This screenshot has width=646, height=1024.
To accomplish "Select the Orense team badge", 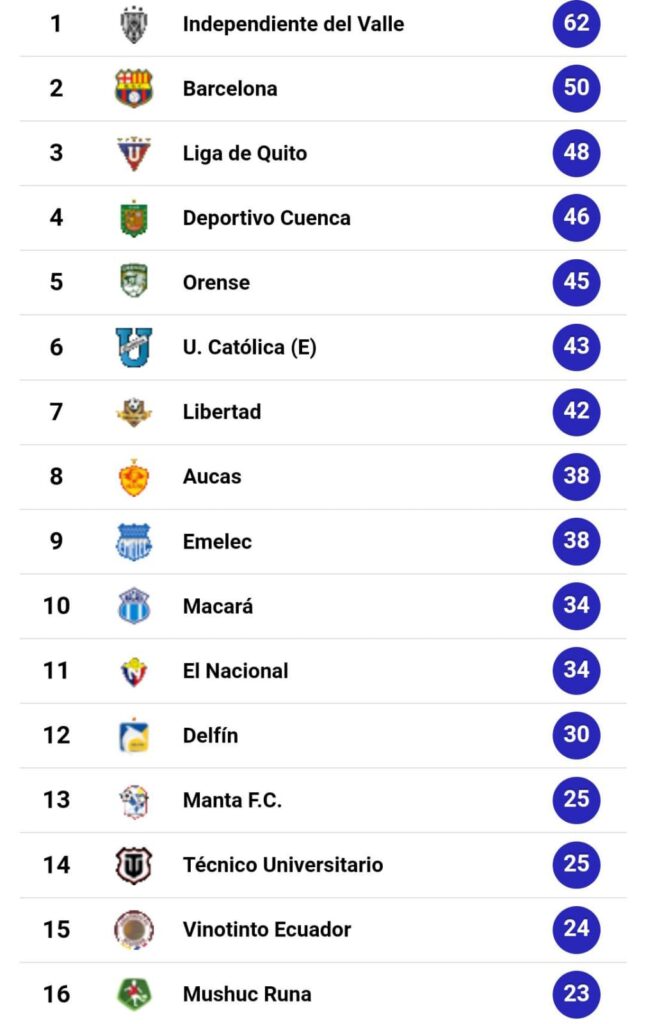I will tap(134, 281).
